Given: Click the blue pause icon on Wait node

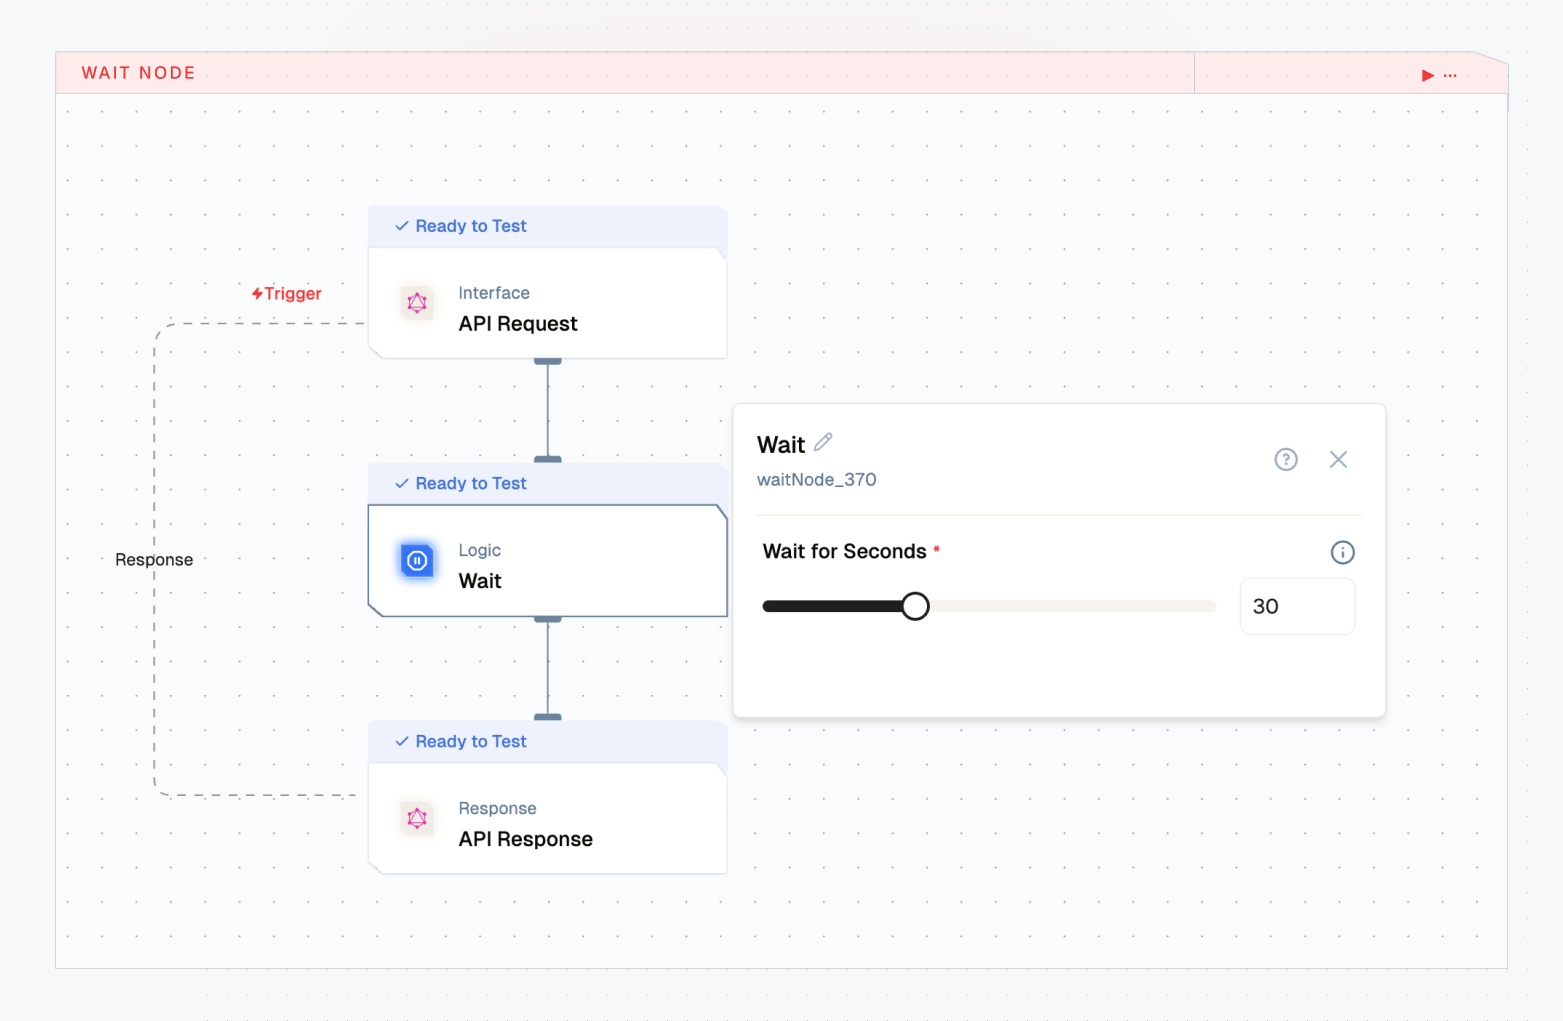Looking at the screenshot, I should tap(417, 561).
